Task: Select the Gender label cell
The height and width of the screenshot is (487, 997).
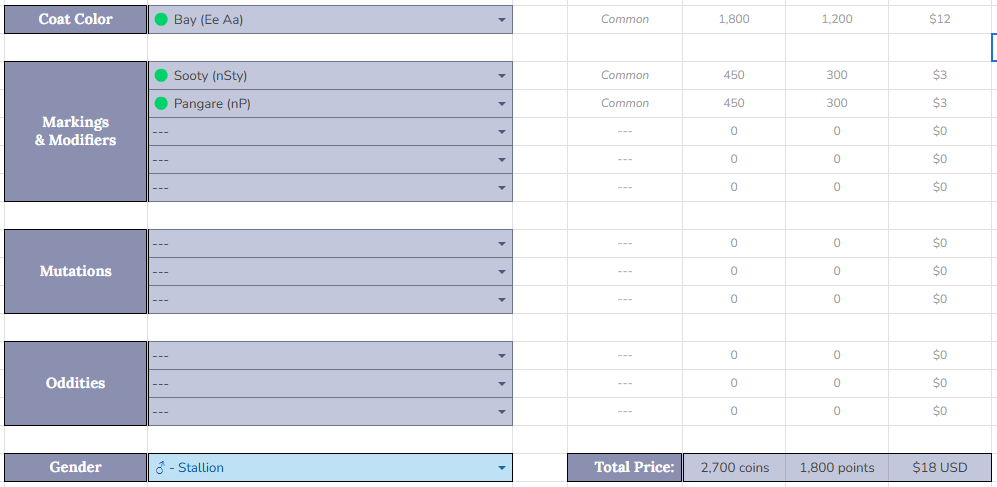Action: pos(75,467)
